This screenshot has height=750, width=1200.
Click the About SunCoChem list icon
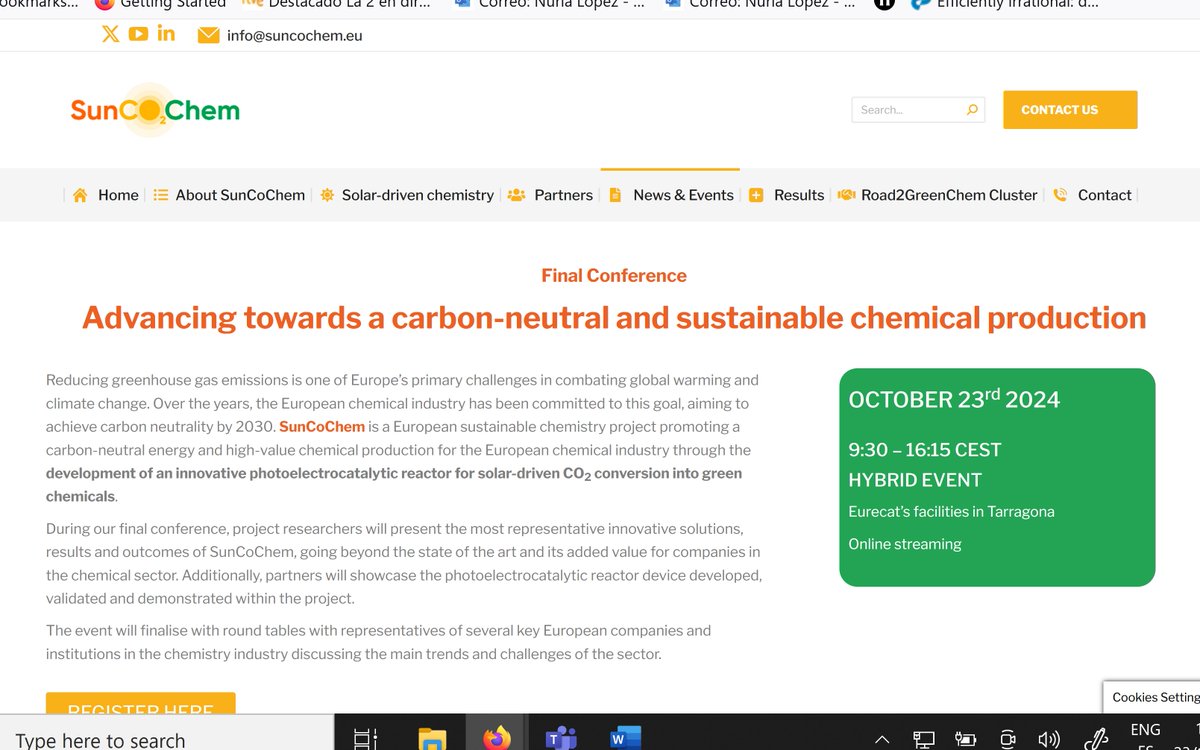point(160,195)
